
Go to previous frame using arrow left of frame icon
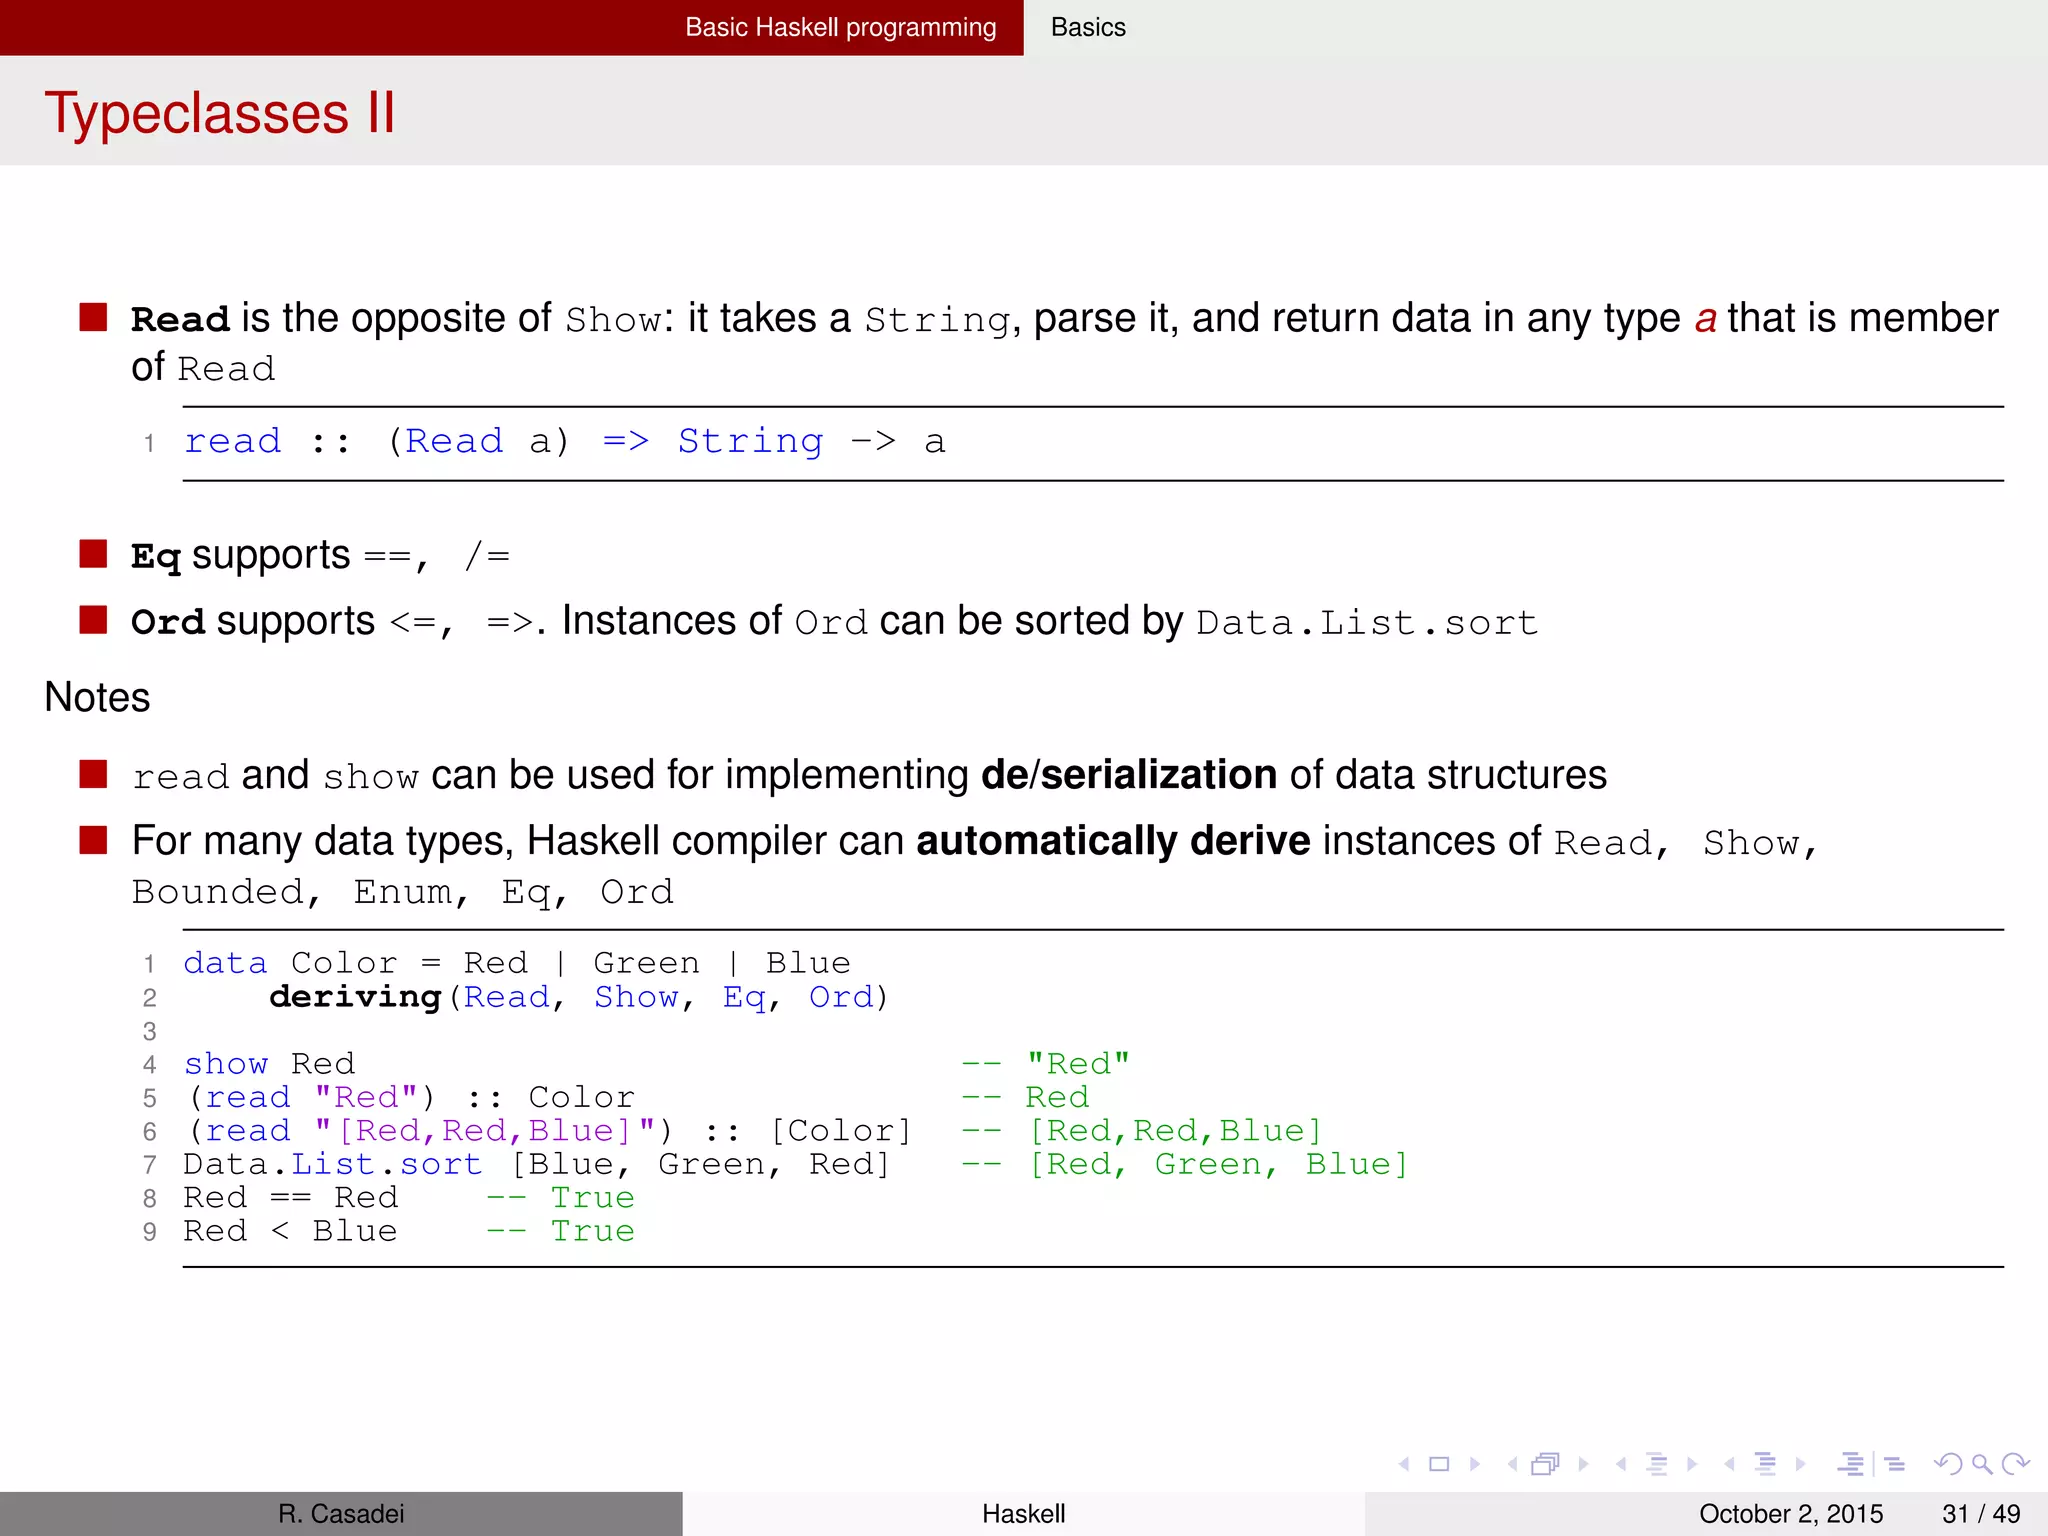coord(1513,1464)
